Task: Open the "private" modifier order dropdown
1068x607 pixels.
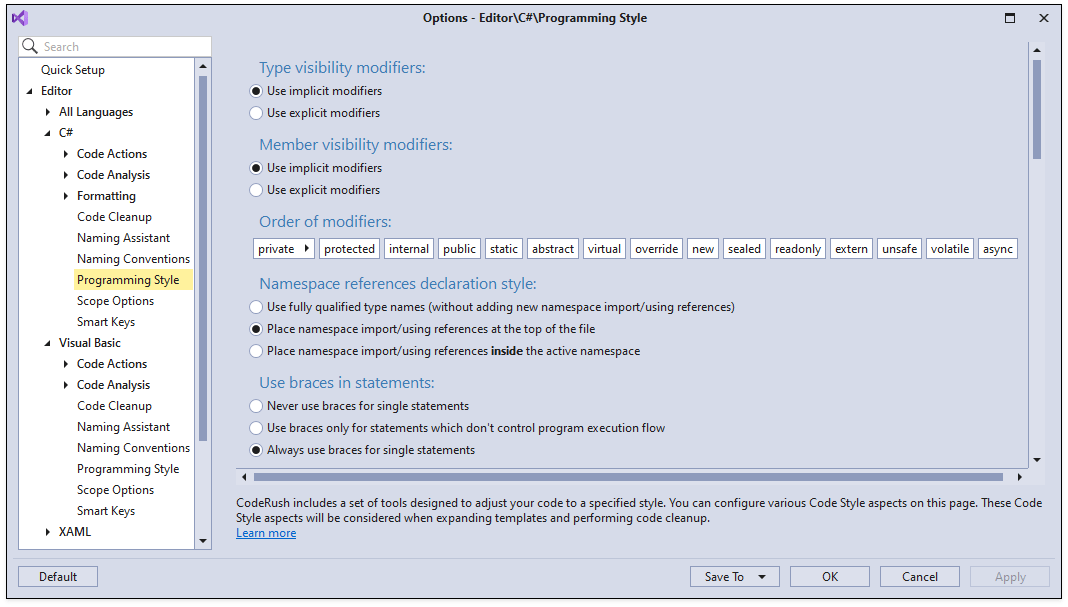Action: (305, 248)
